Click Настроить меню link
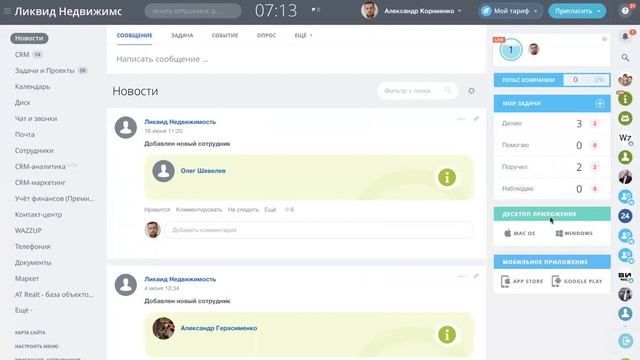Screen dimensions: 640x360 click(x=37, y=346)
